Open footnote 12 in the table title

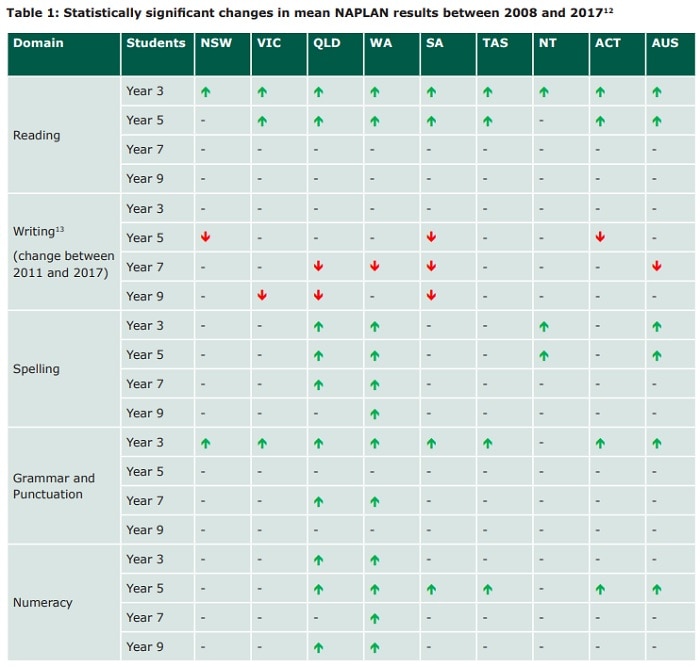pyautogui.click(x=608, y=8)
